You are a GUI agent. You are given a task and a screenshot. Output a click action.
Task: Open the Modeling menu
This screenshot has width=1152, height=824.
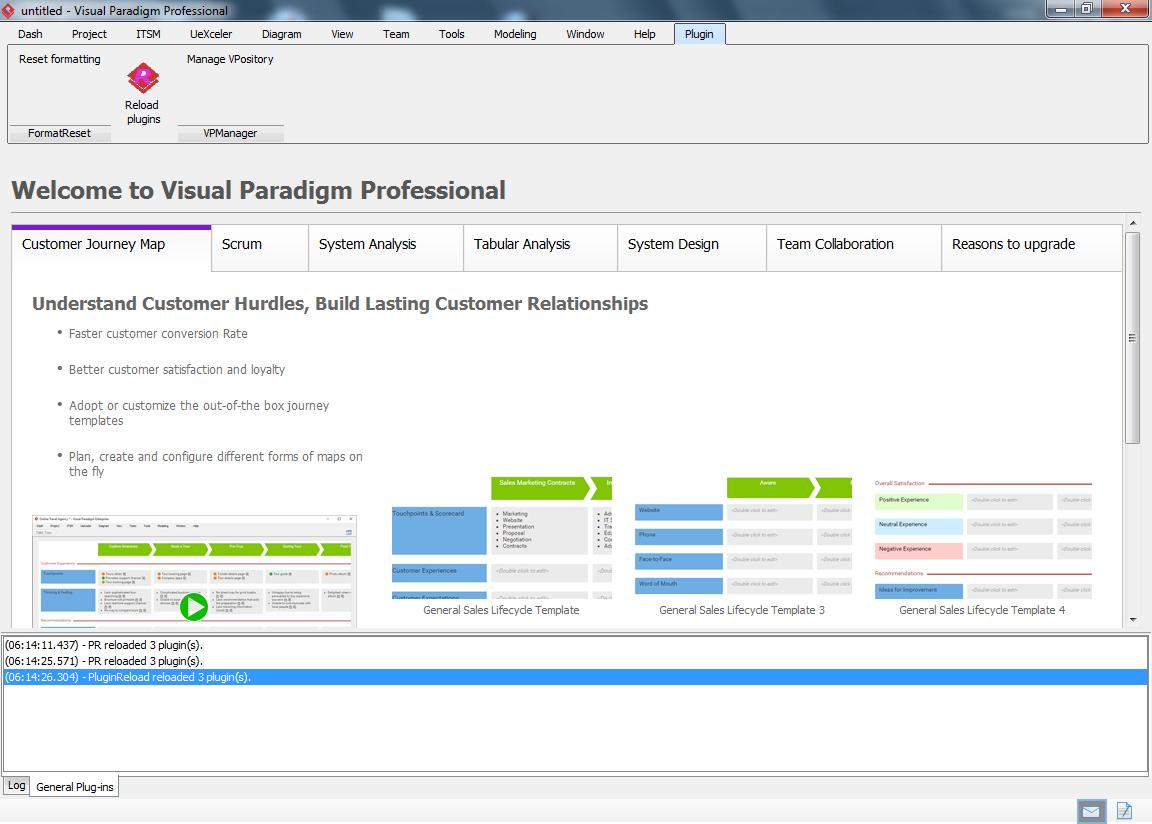tap(515, 34)
